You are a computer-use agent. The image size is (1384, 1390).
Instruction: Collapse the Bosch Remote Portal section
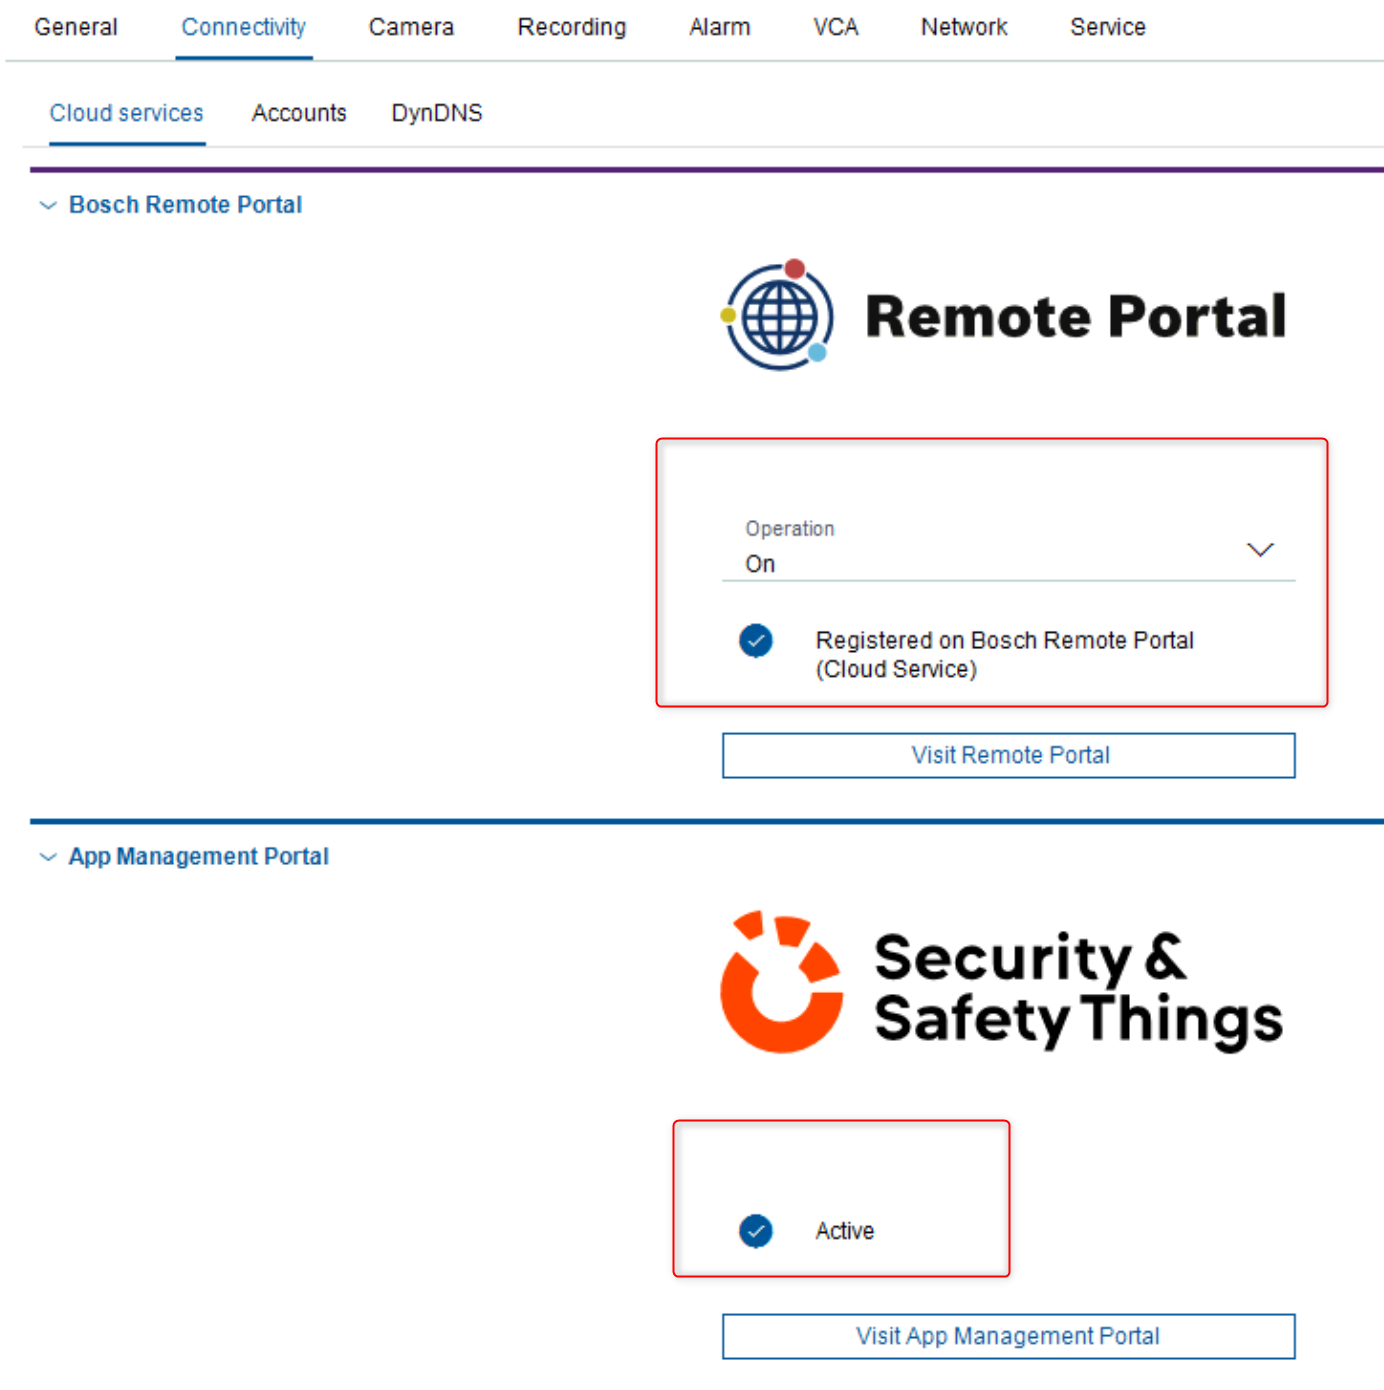(x=47, y=205)
